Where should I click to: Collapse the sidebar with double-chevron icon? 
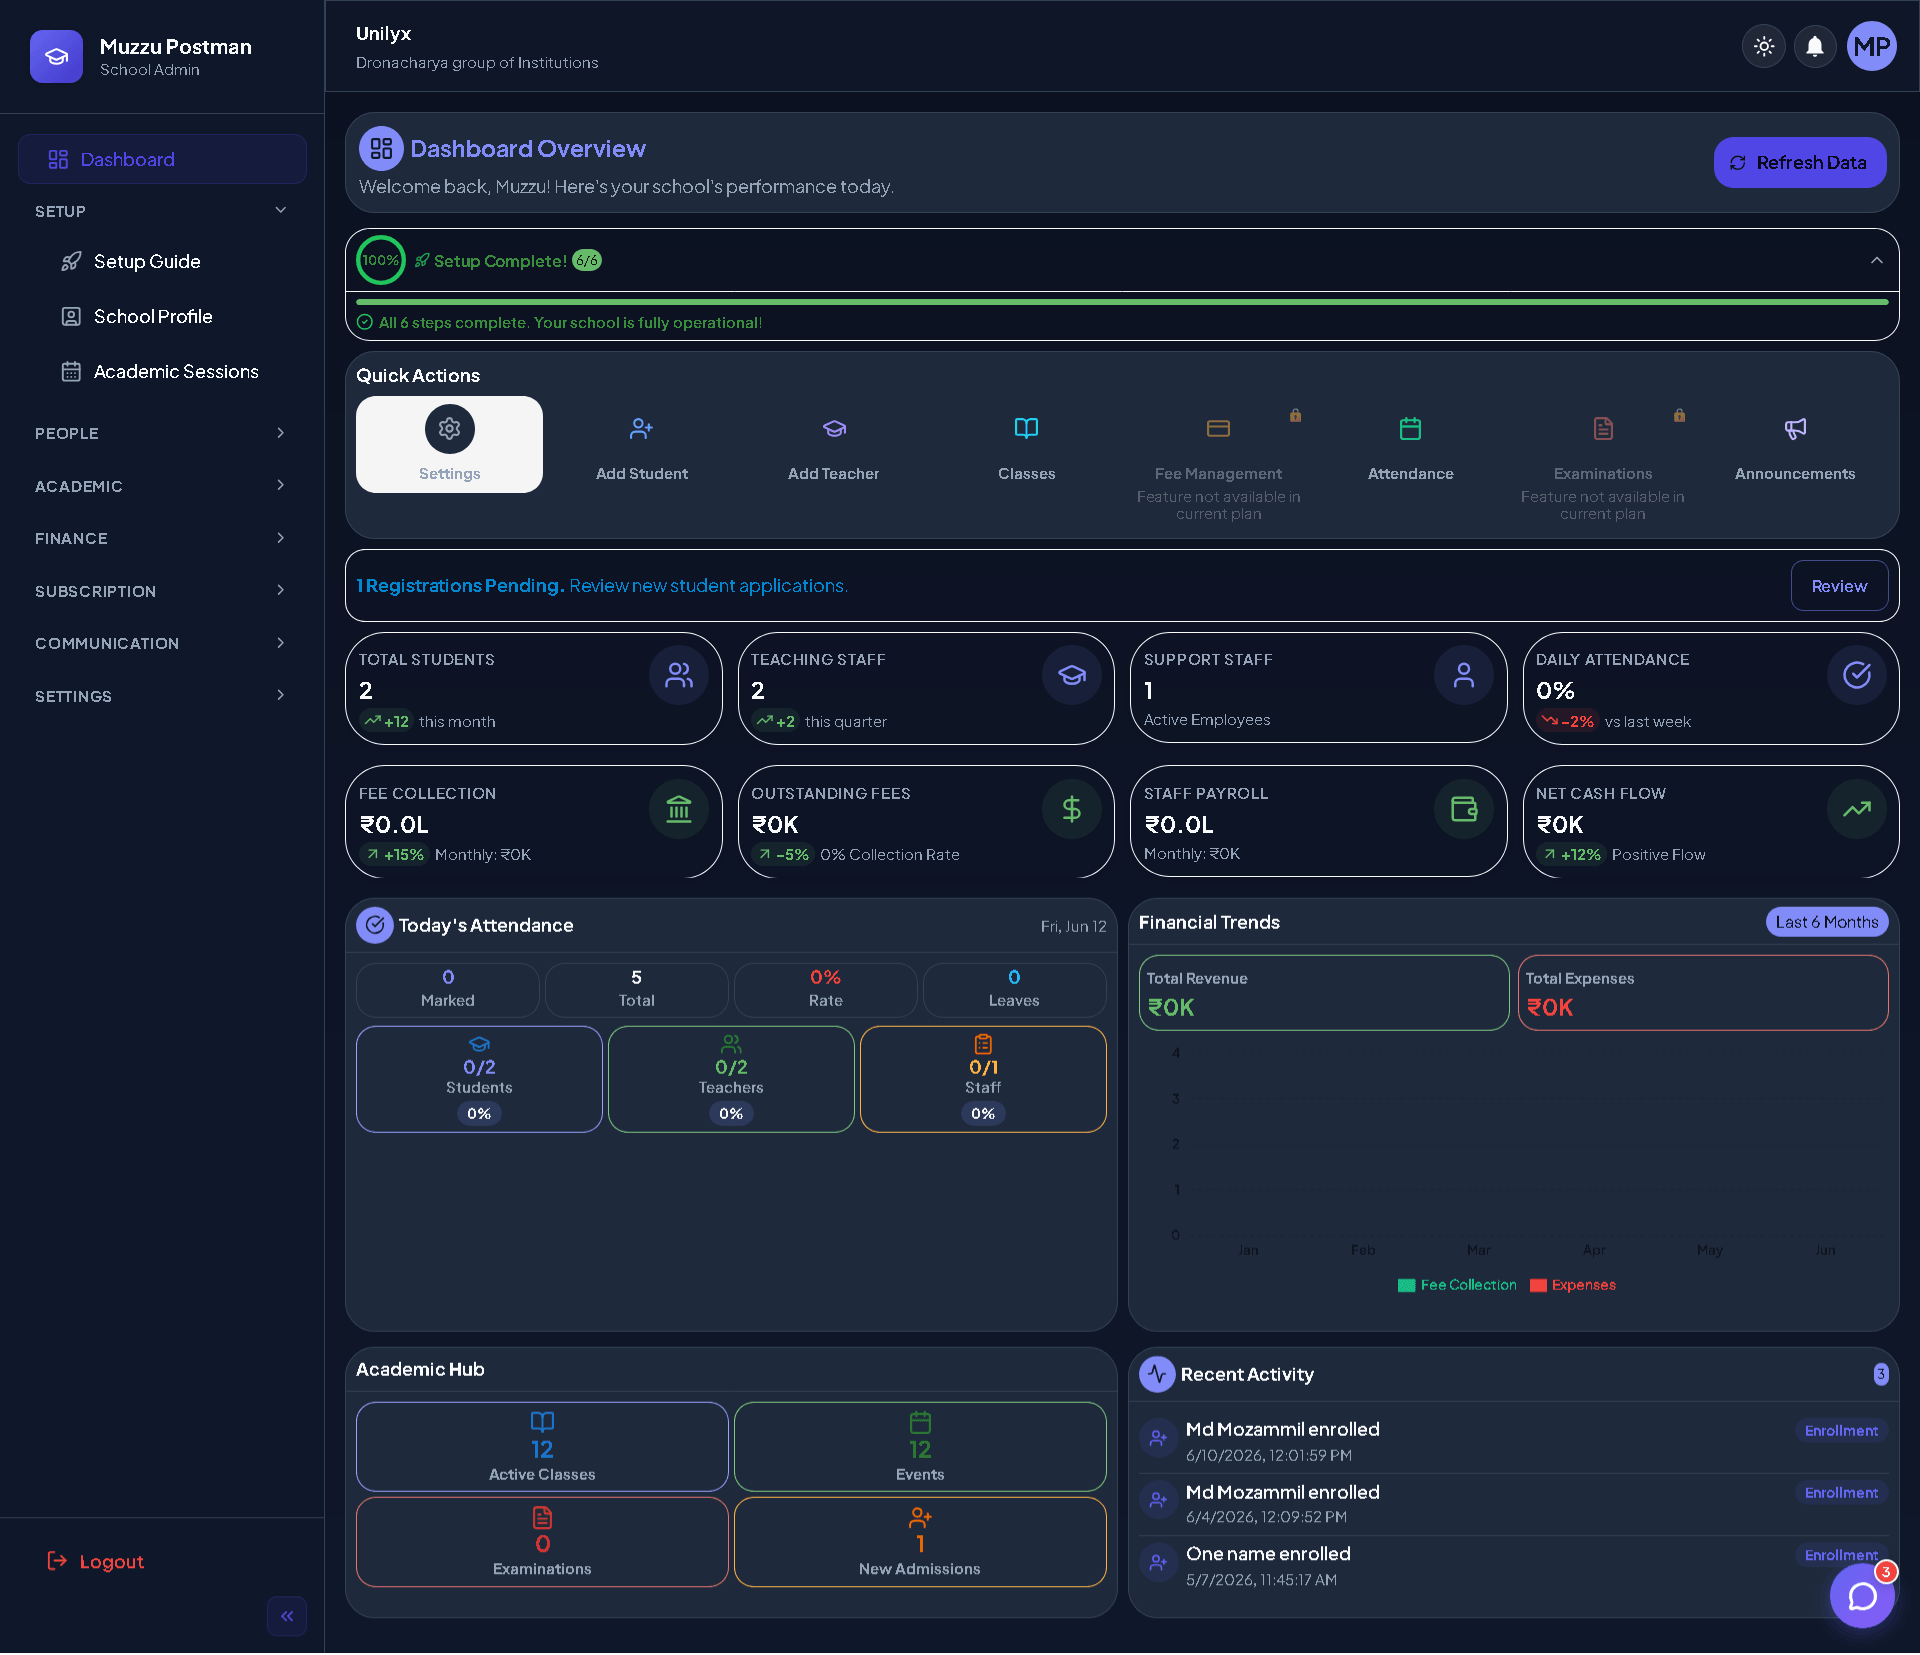pos(287,1616)
